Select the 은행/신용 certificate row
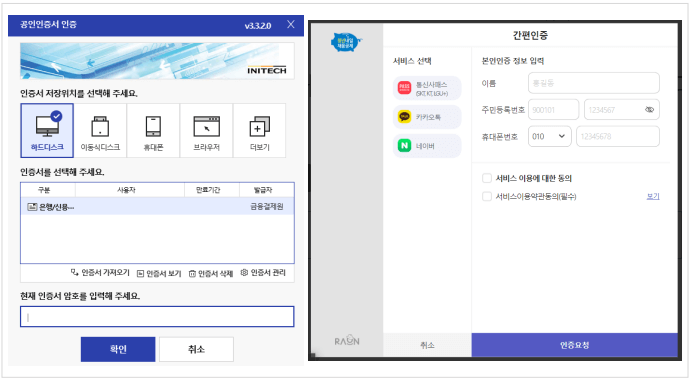The width and height of the screenshot is (692, 378). click(x=157, y=206)
